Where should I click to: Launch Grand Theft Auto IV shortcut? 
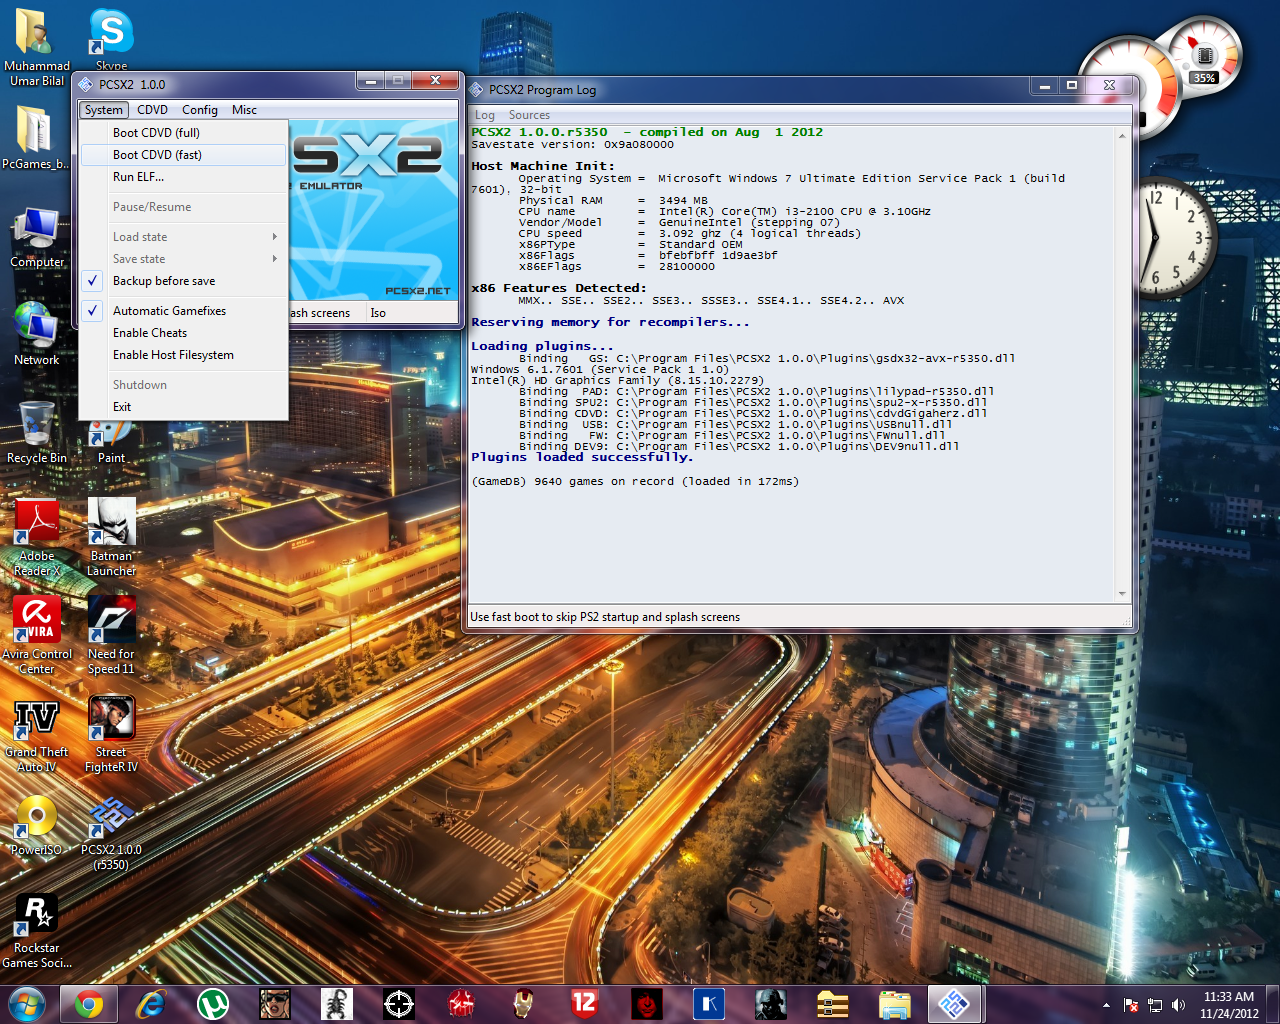pyautogui.click(x=37, y=734)
